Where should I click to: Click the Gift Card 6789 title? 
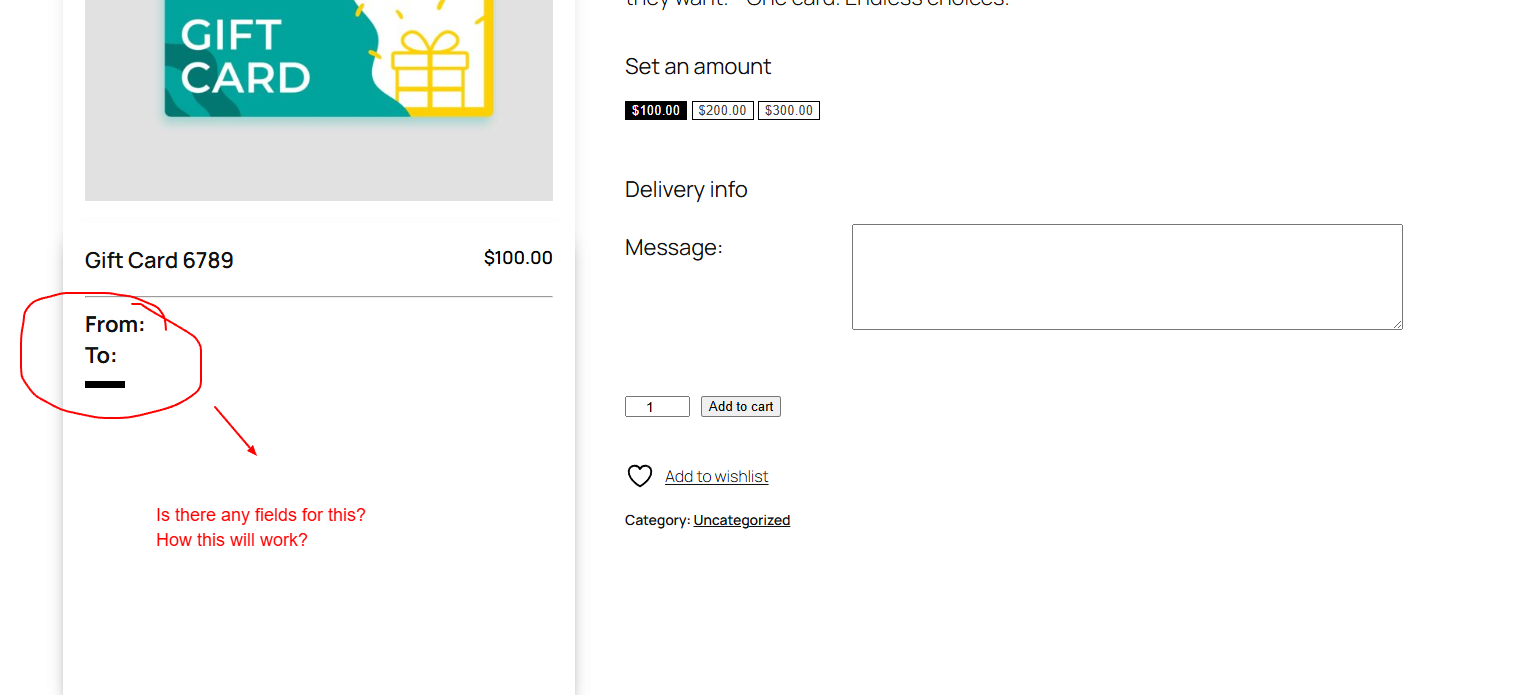click(159, 261)
